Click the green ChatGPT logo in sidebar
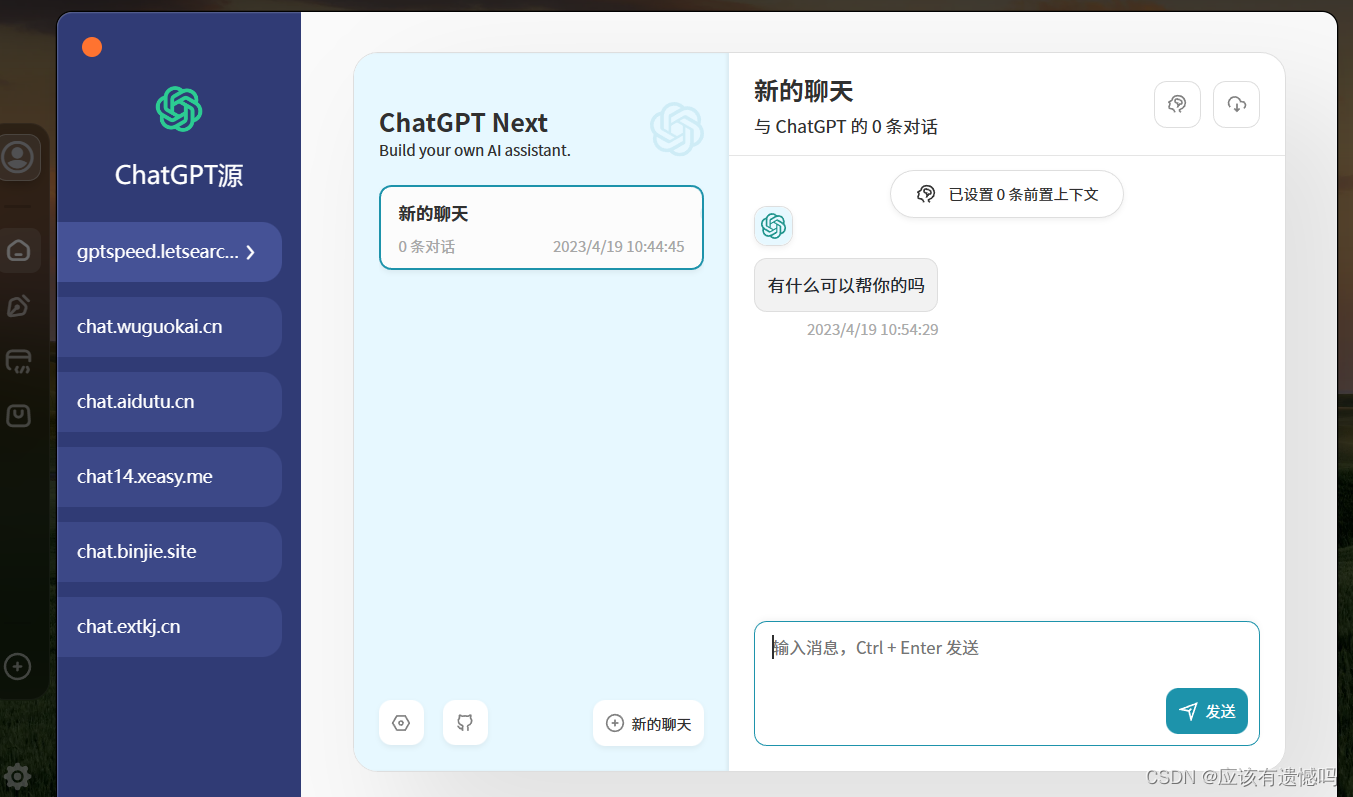The image size is (1353, 797). [179, 109]
